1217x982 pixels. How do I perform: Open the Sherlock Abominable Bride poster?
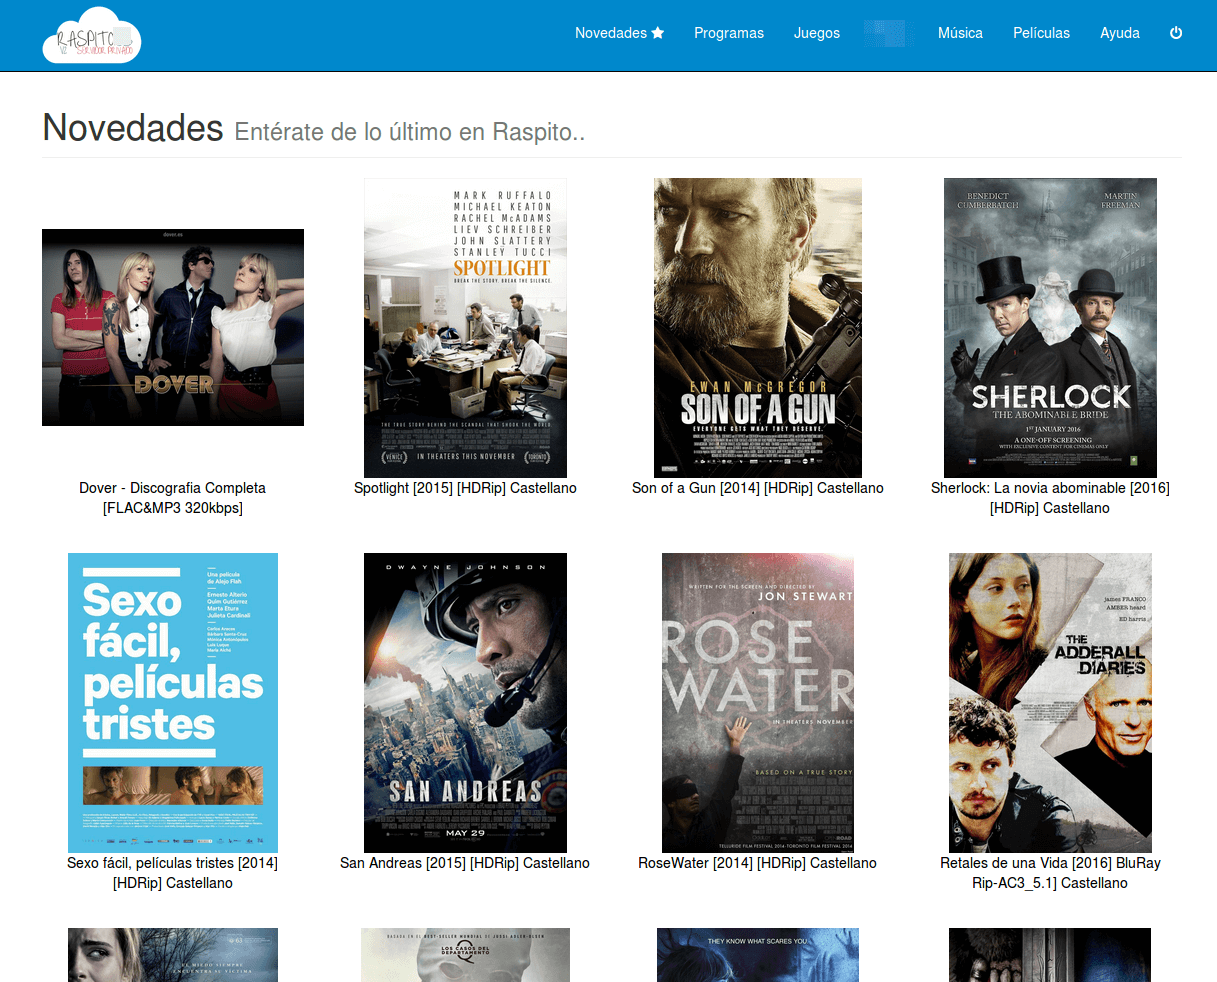point(1050,327)
